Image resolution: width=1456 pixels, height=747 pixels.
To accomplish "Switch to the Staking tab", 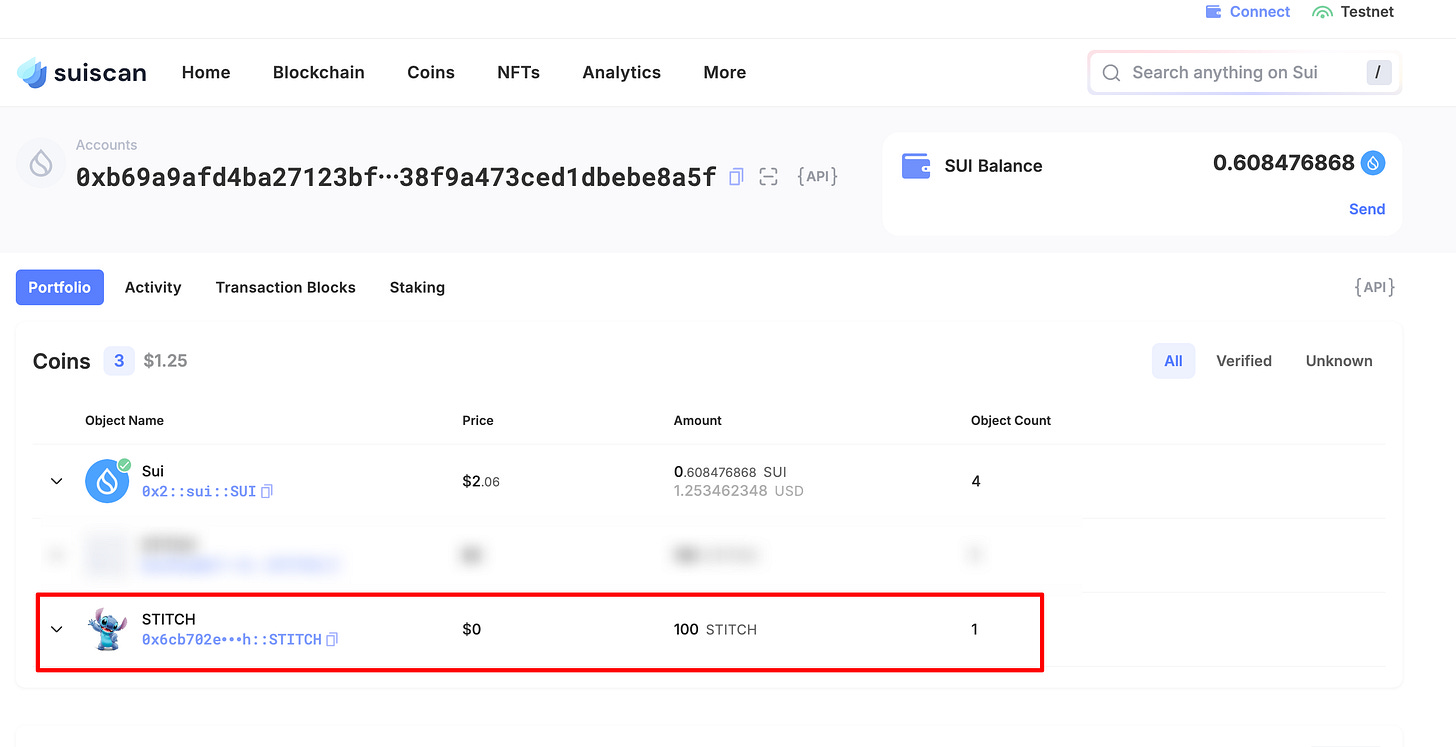I will (x=417, y=287).
